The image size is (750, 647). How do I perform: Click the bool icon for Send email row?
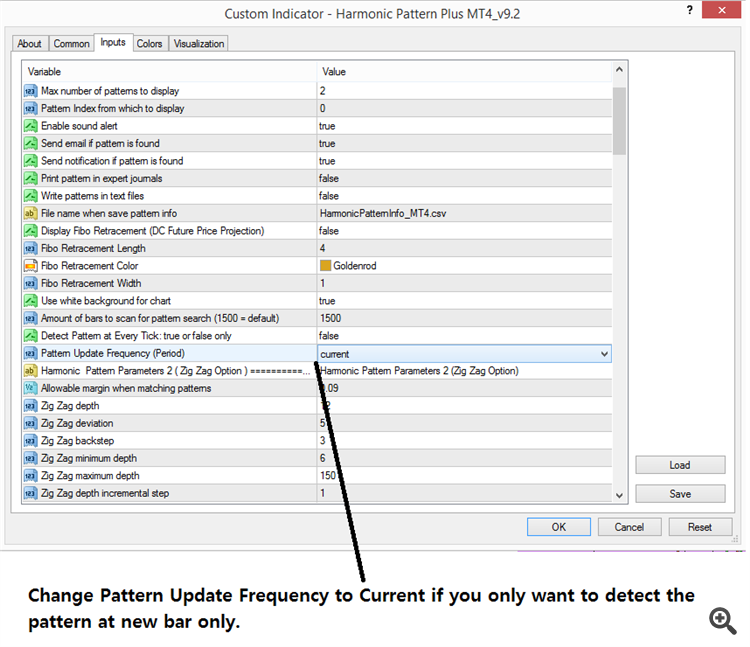pos(30,143)
